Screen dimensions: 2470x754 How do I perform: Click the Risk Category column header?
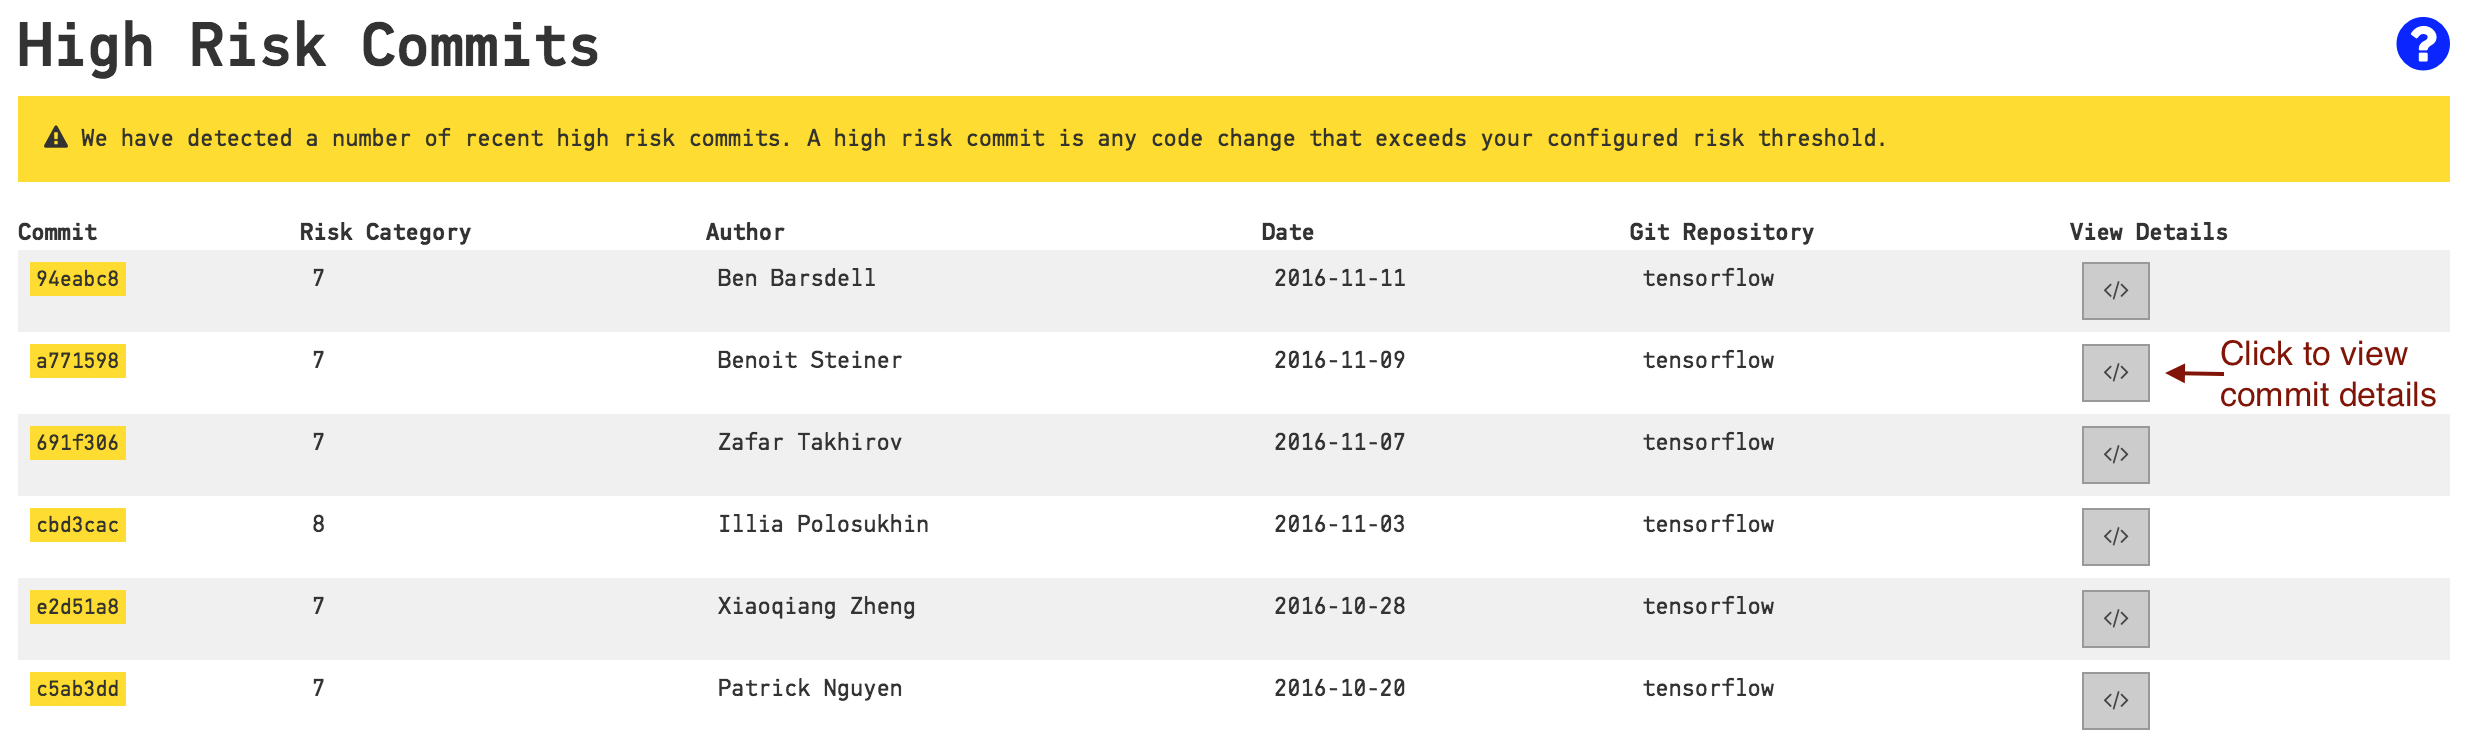coord(386,231)
